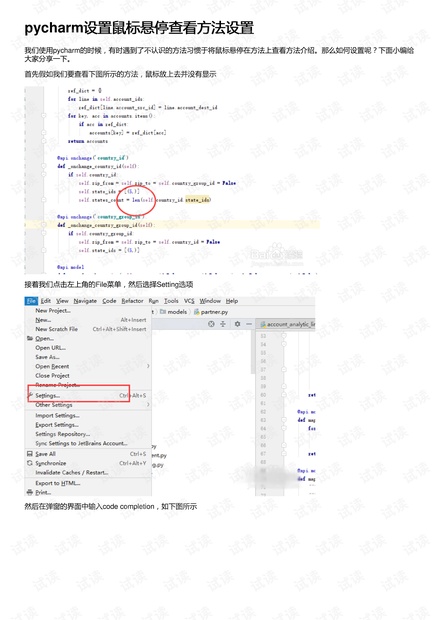Choose Sync Settings to JetBrains Account...
This screenshot has width=440, height=620.
tap(81, 443)
